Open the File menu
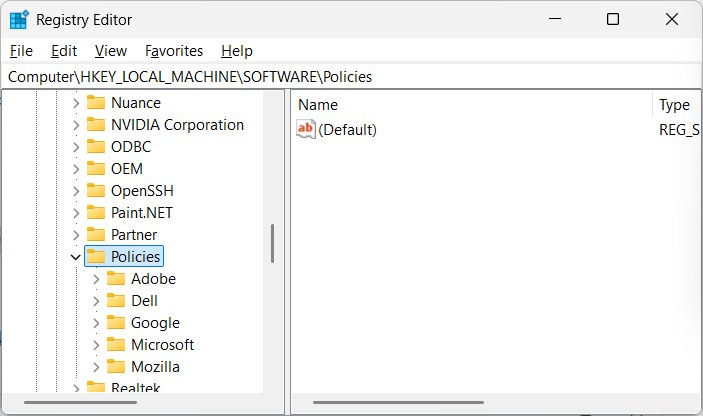The width and height of the screenshot is (703, 416). point(21,51)
